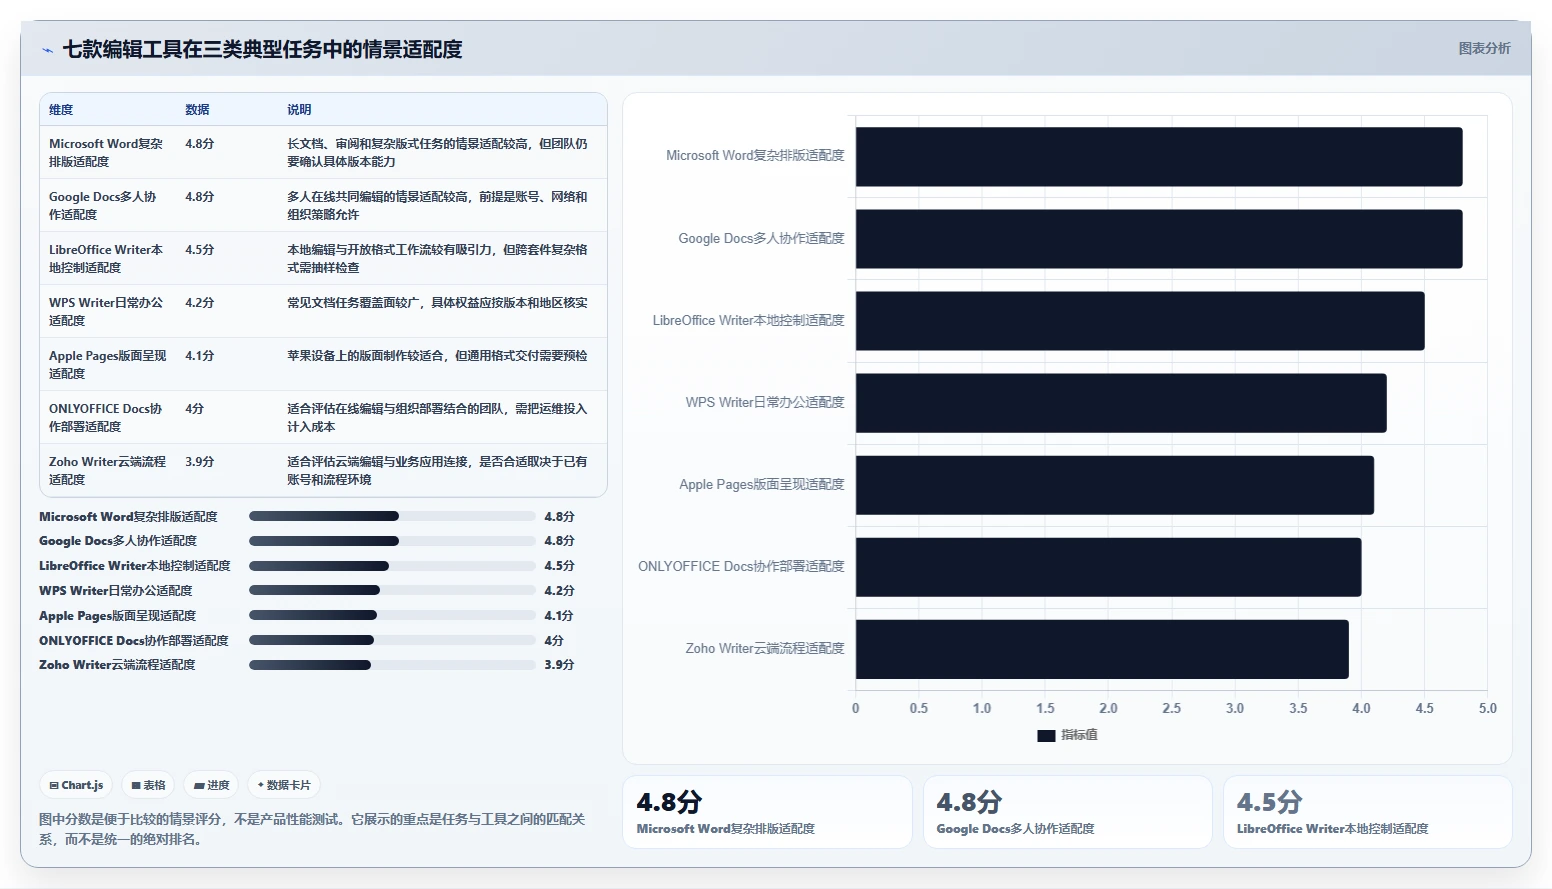Click the WPS Writer progress bar
The image size is (1552, 889).
click(392, 590)
